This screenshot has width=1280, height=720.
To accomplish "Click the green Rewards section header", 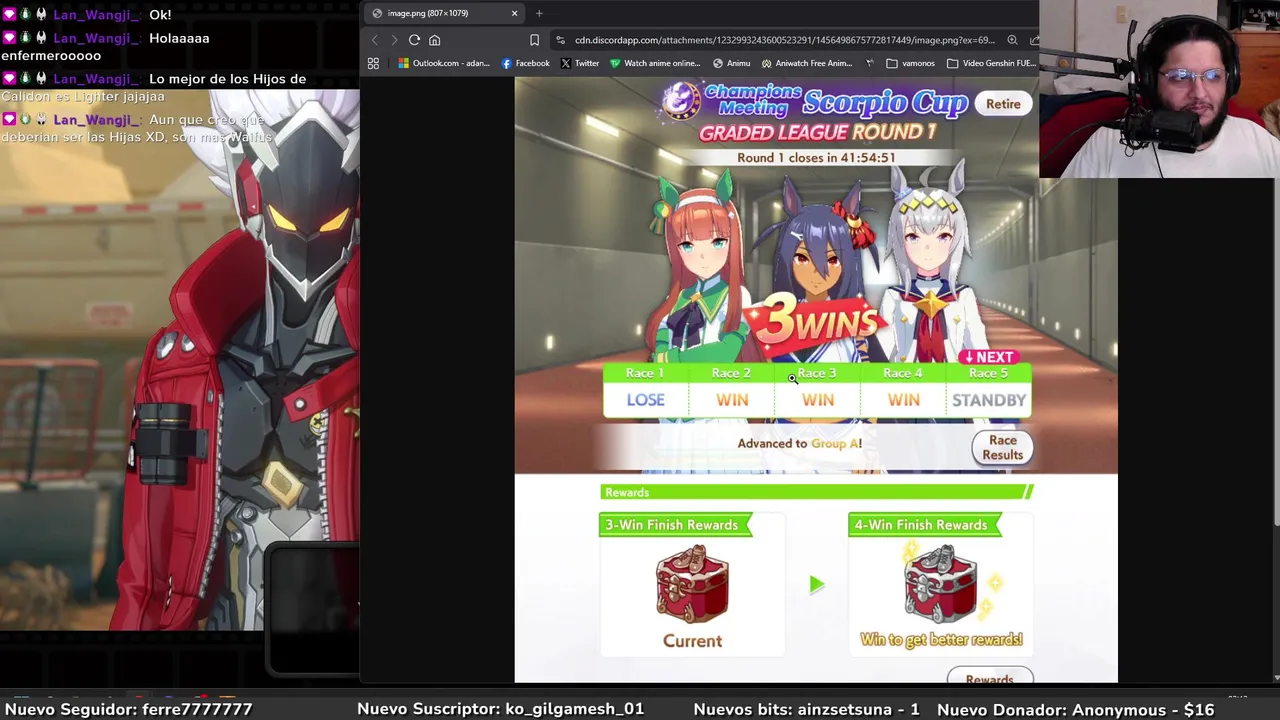I will [x=816, y=492].
